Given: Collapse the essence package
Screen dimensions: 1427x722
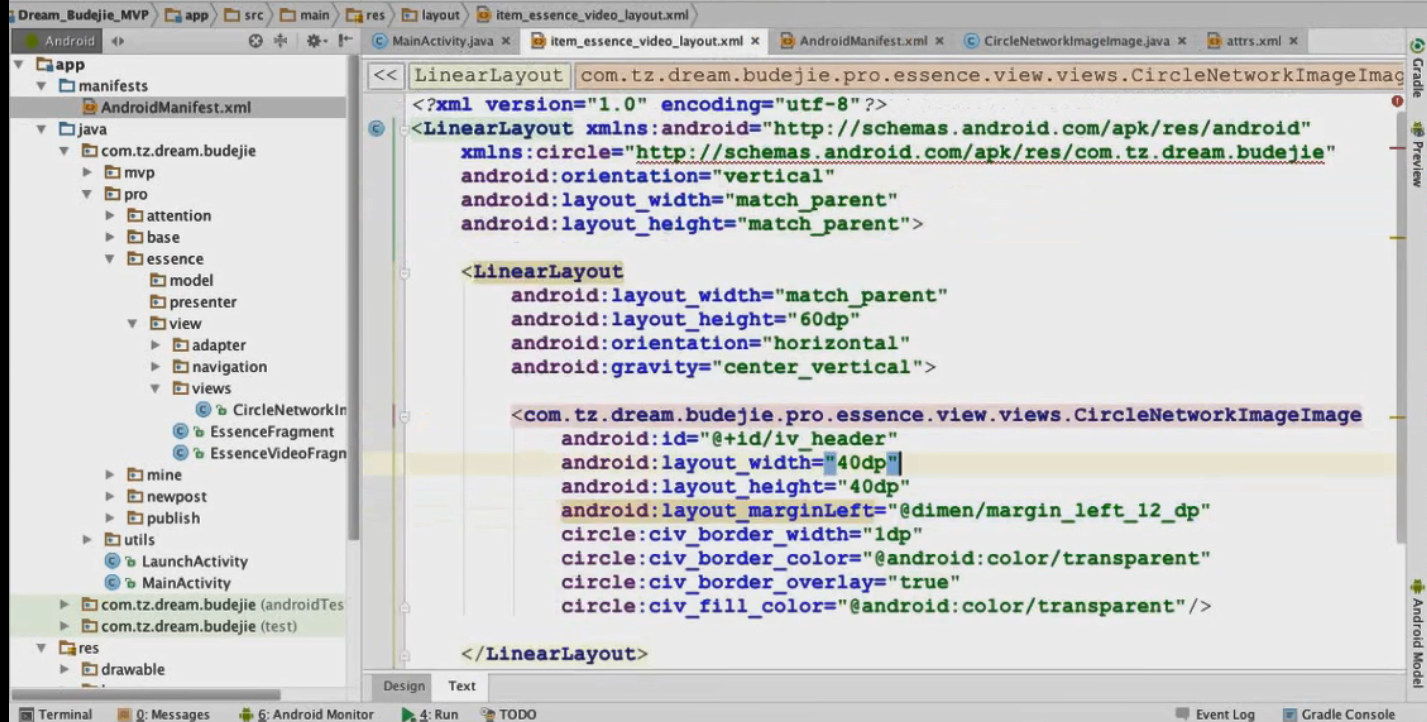Looking at the screenshot, I should tap(110, 259).
